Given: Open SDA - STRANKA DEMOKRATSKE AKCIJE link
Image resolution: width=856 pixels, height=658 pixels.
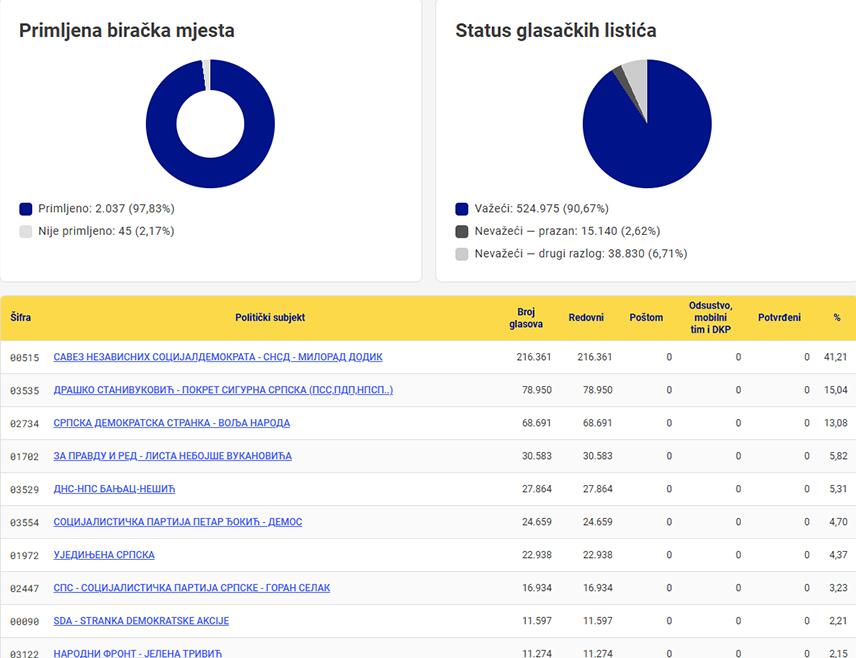Looking at the screenshot, I should [x=141, y=621].
